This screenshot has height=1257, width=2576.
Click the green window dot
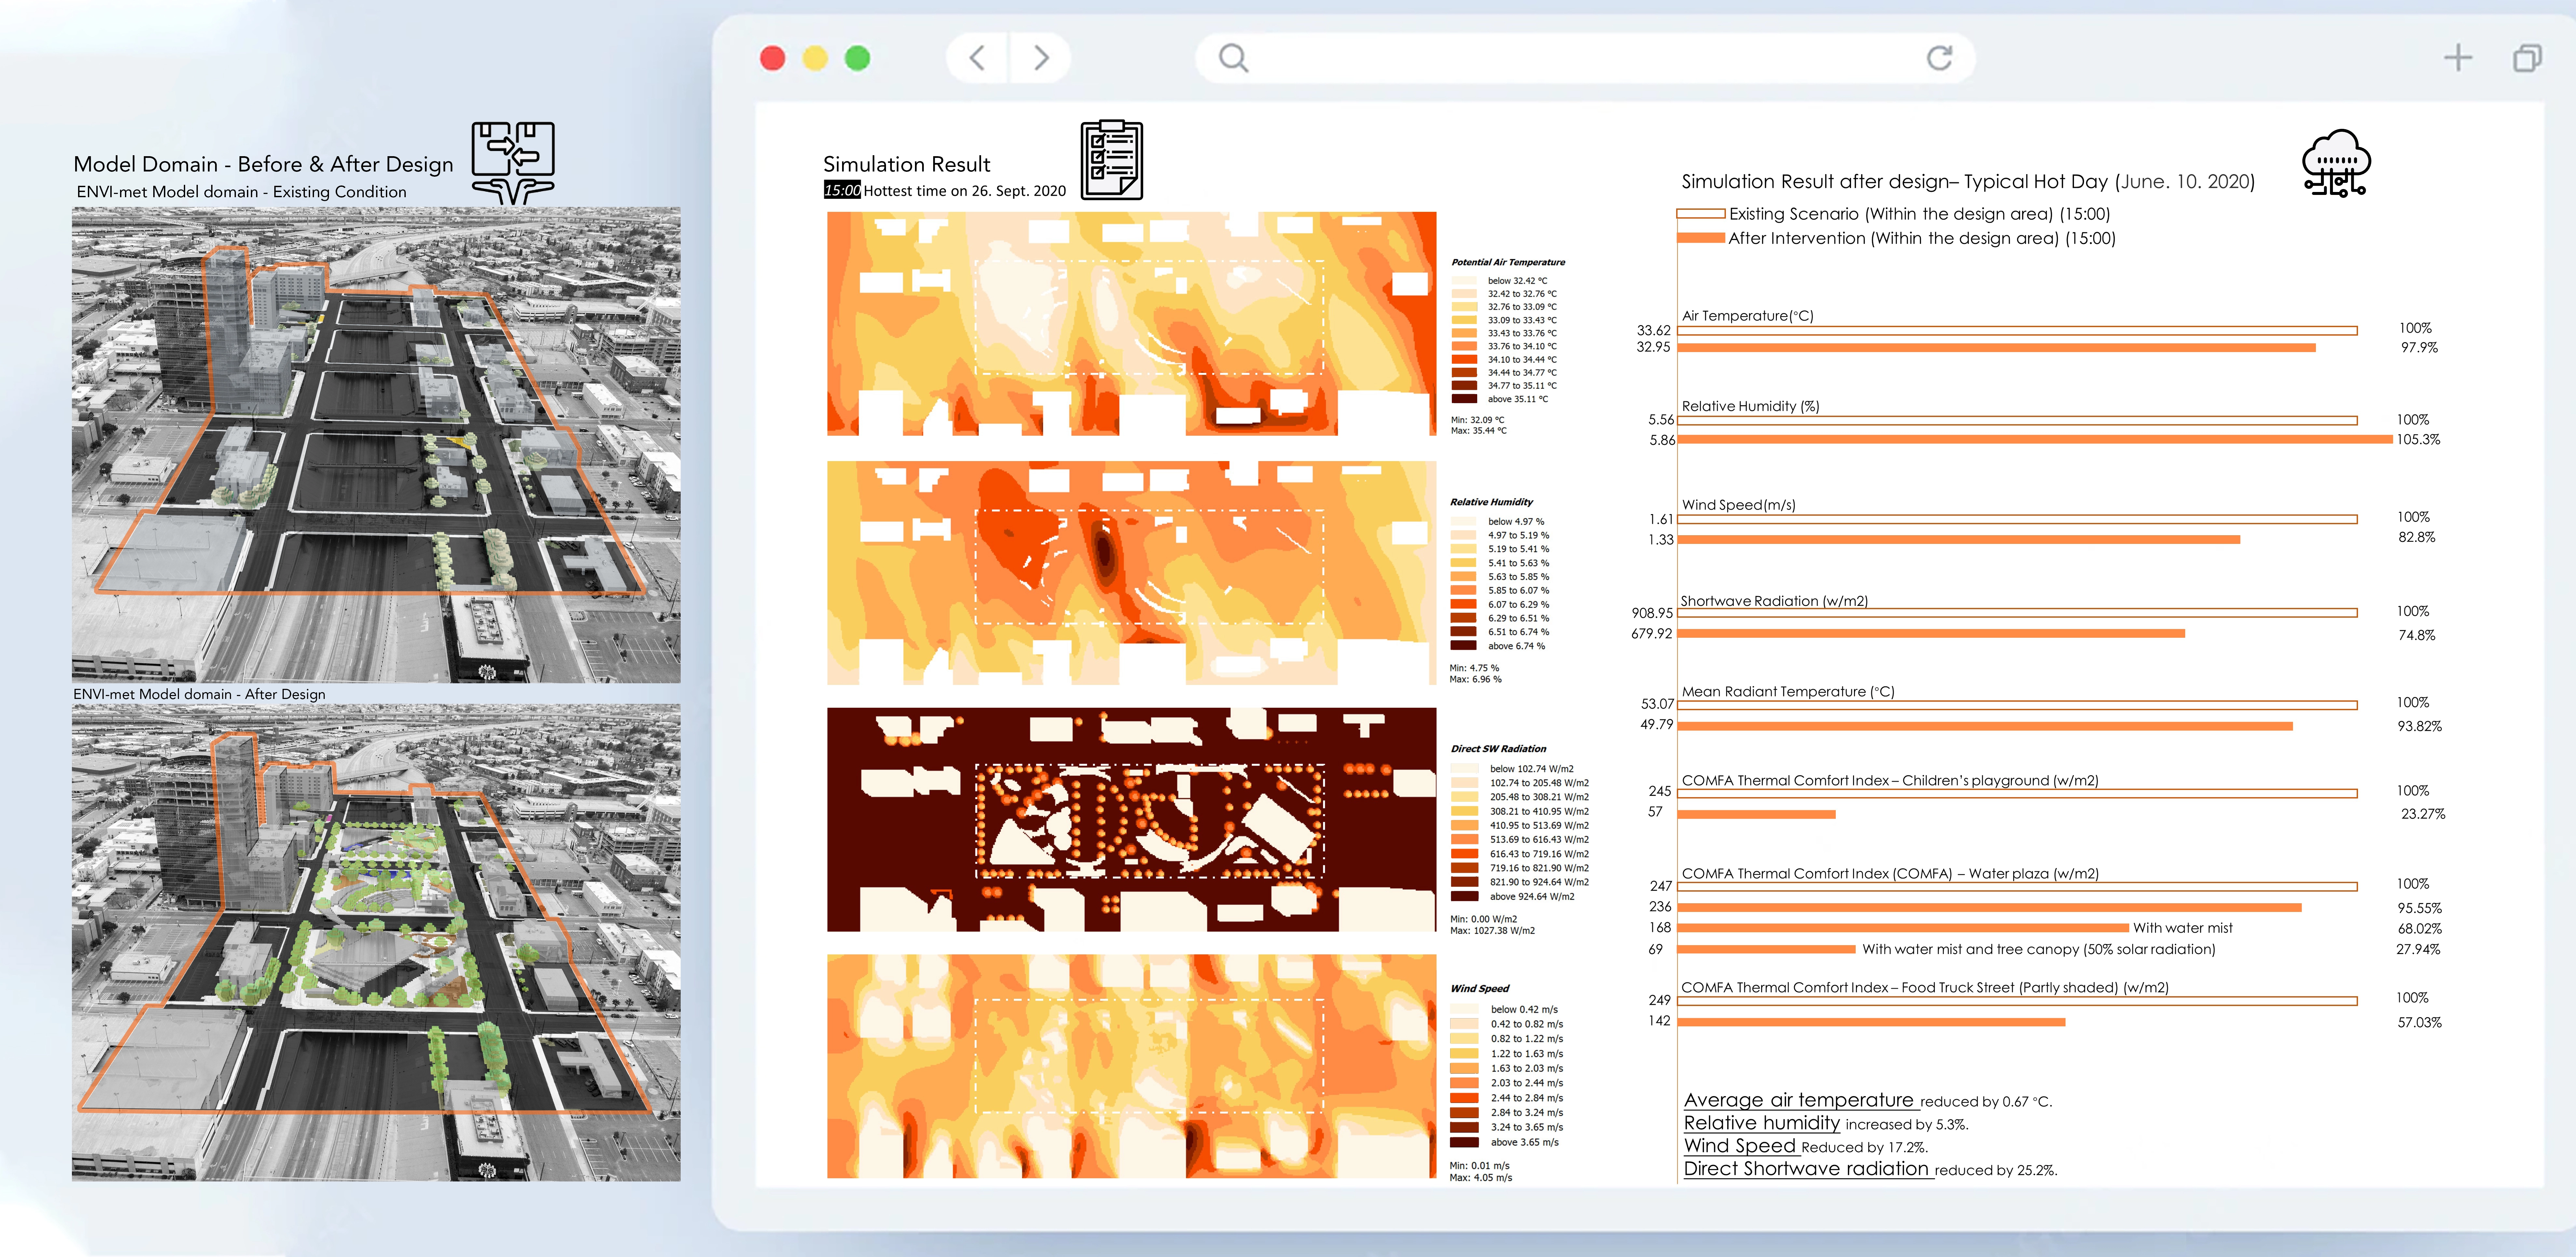click(857, 58)
